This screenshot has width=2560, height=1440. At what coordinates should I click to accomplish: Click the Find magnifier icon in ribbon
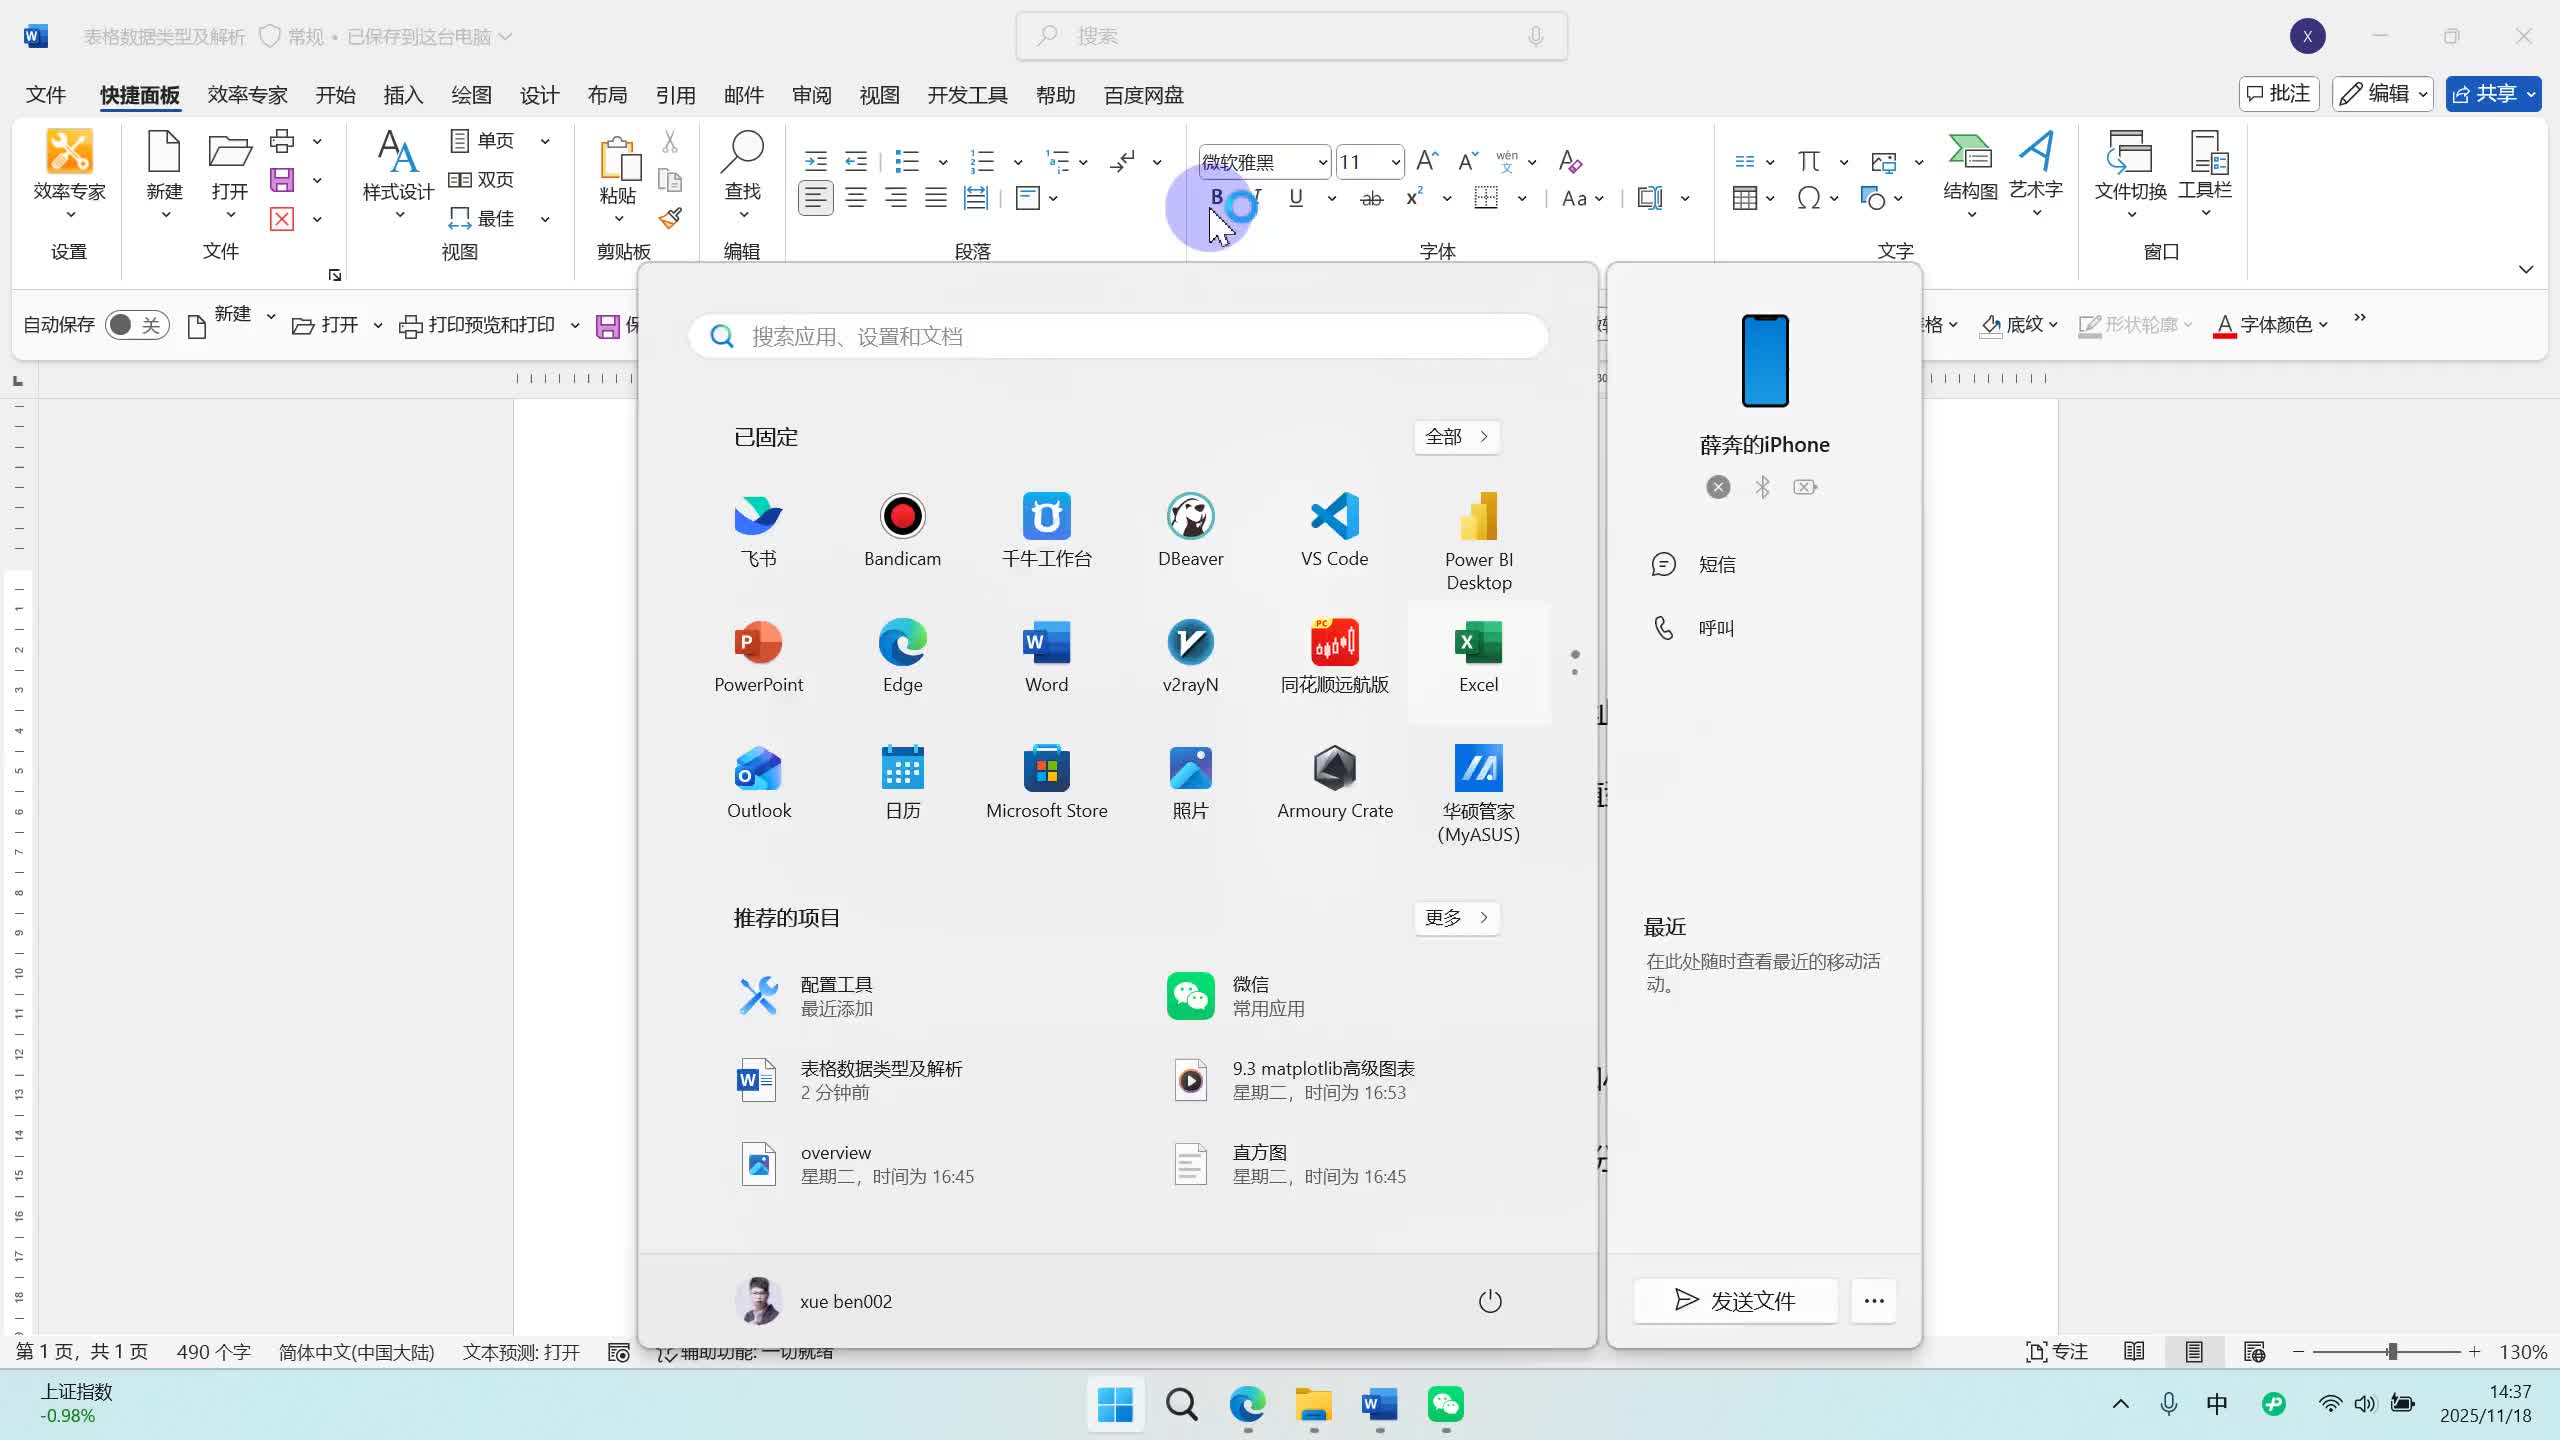(x=742, y=152)
